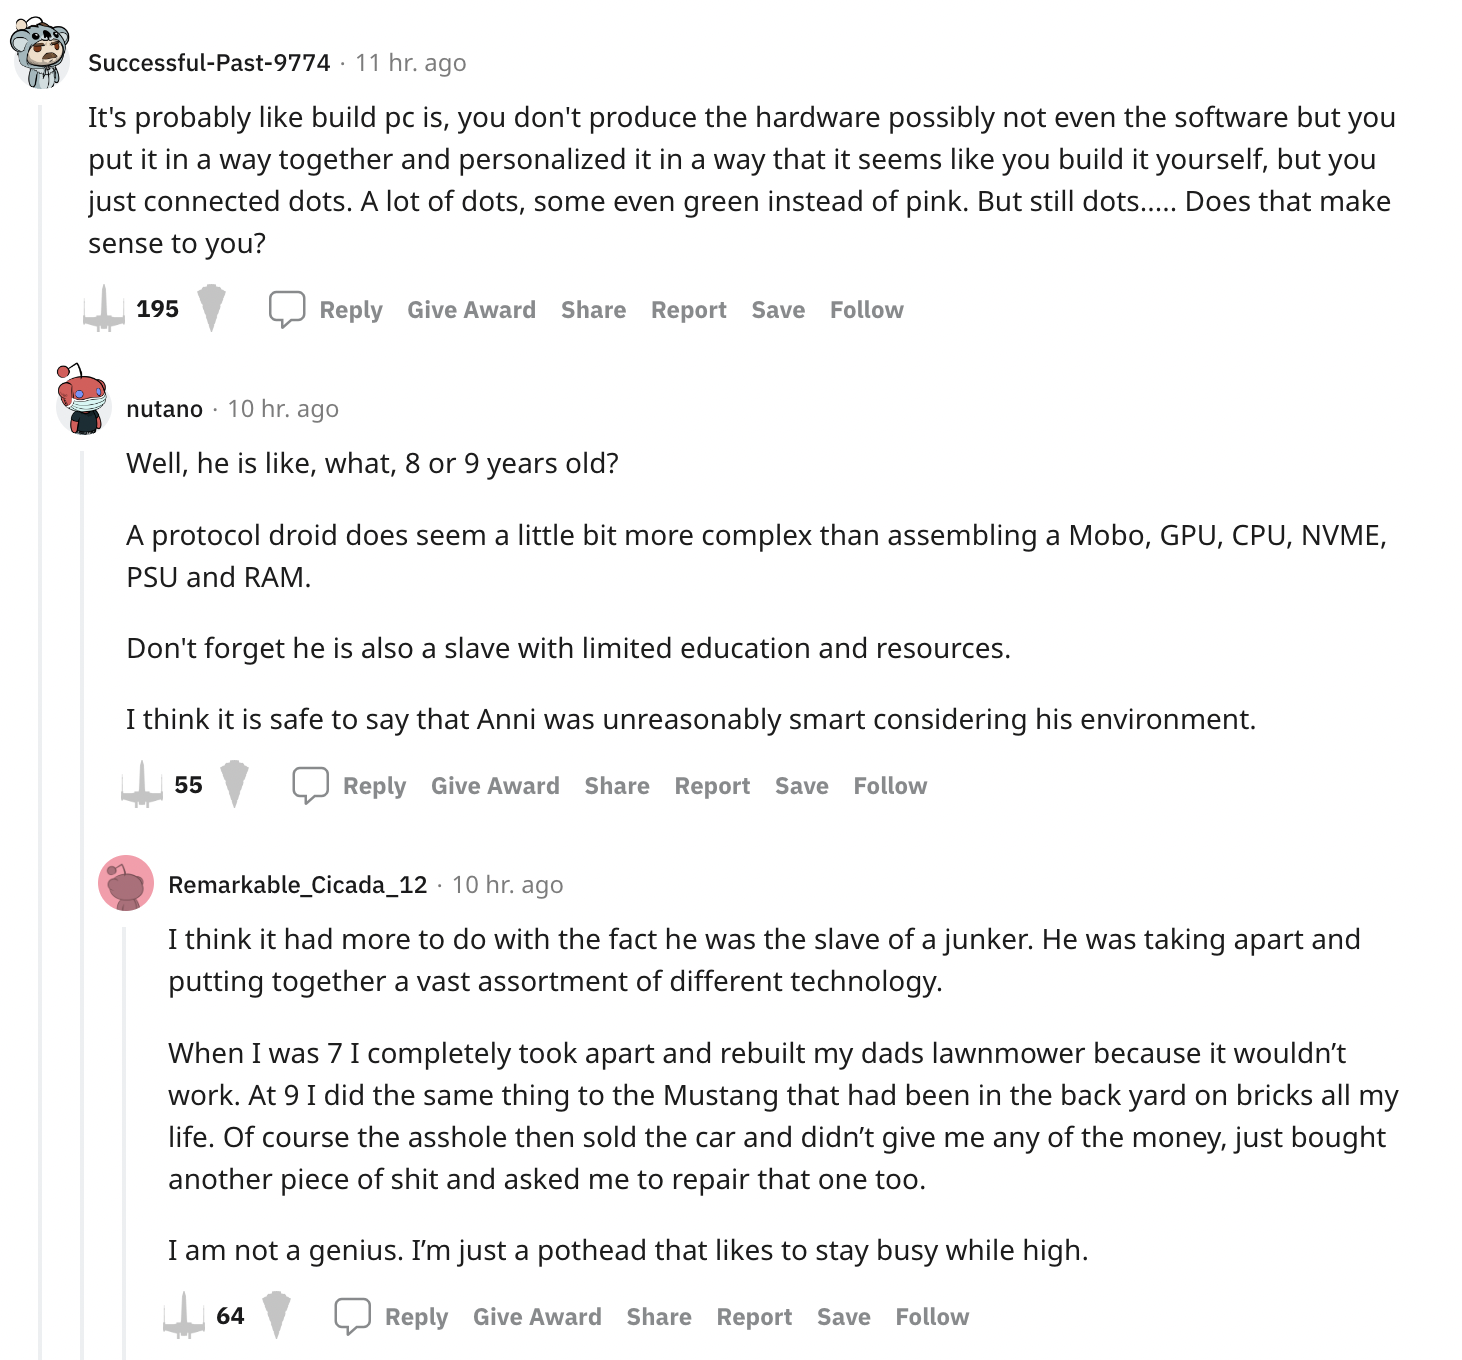Image resolution: width=1462 pixels, height=1360 pixels.
Task: Downvote Remarkable_Cicada_12's comment
Action: click(276, 1315)
